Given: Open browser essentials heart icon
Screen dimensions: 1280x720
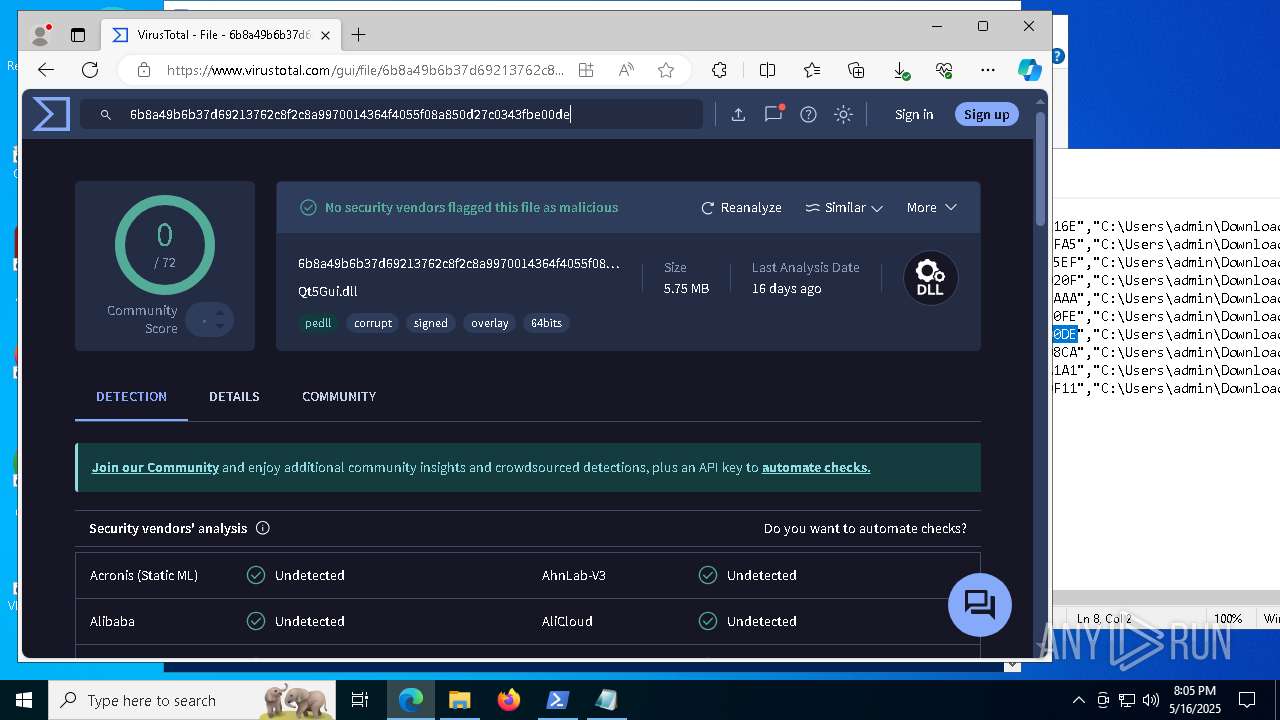Looking at the screenshot, I should [944, 70].
